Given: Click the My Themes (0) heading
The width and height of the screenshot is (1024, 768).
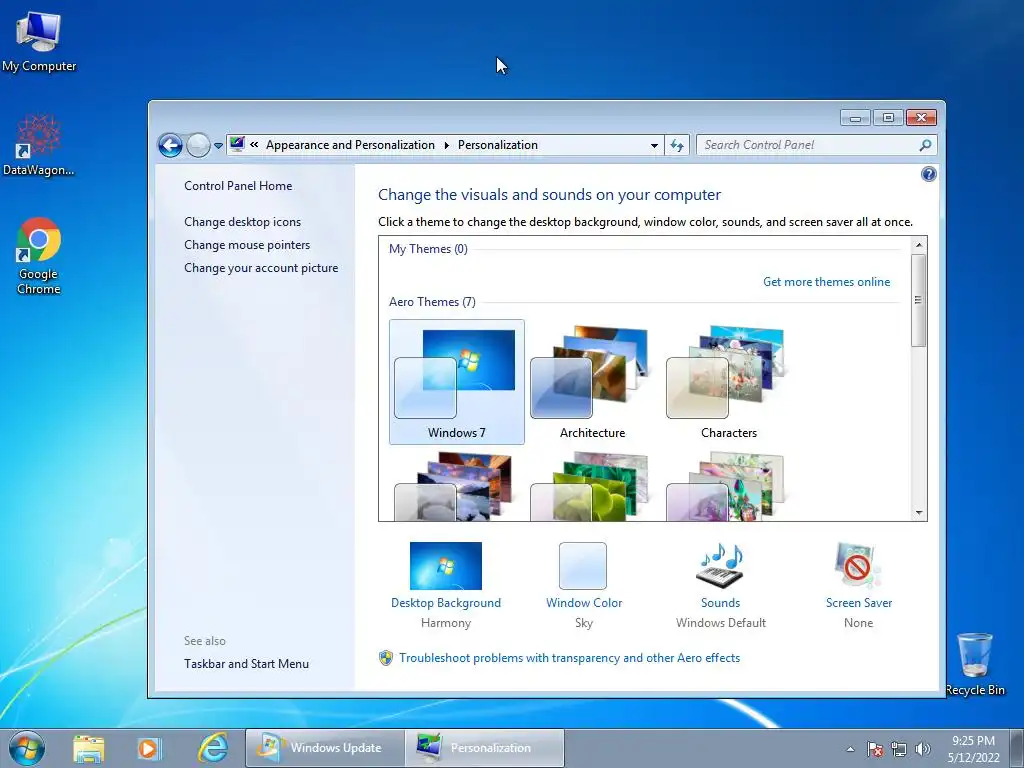Looking at the screenshot, I should 428,249.
